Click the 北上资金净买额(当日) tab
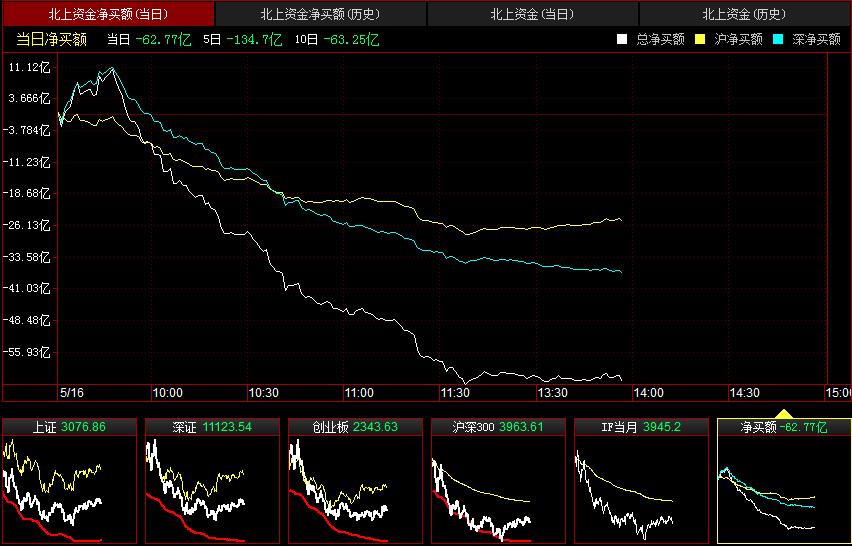The height and width of the screenshot is (546, 852). [x=108, y=14]
